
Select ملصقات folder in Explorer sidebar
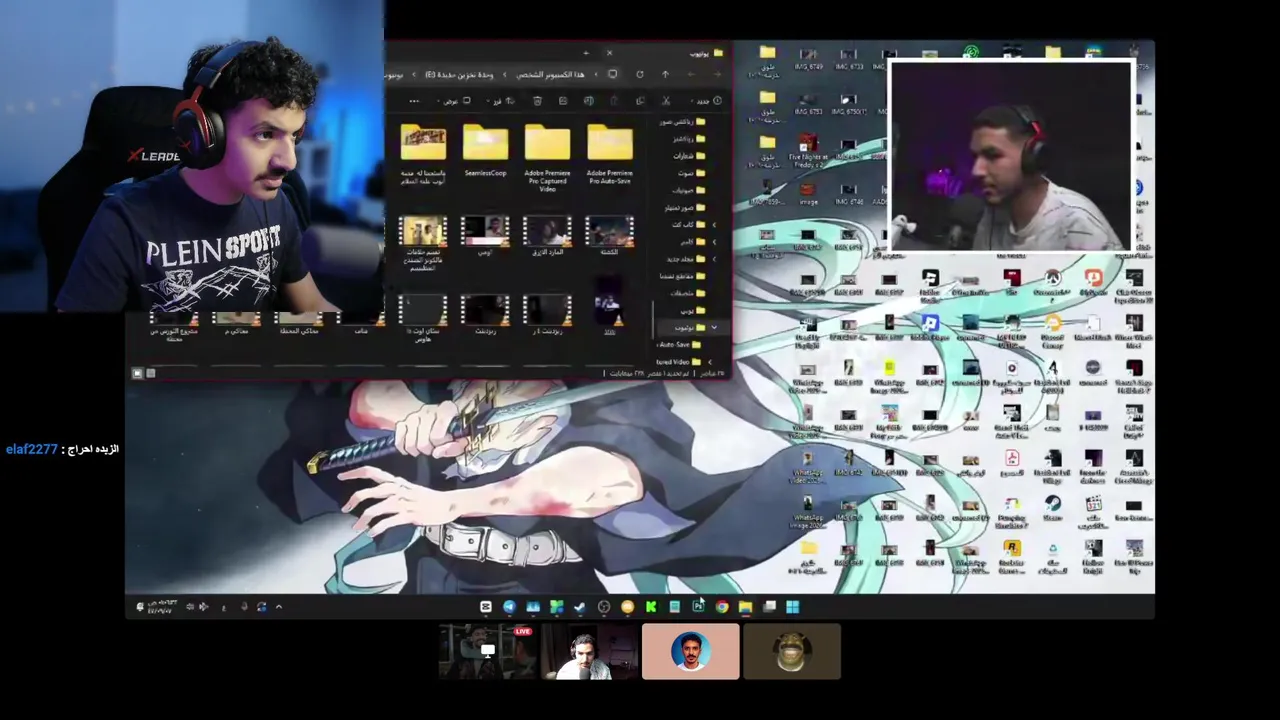click(x=688, y=293)
